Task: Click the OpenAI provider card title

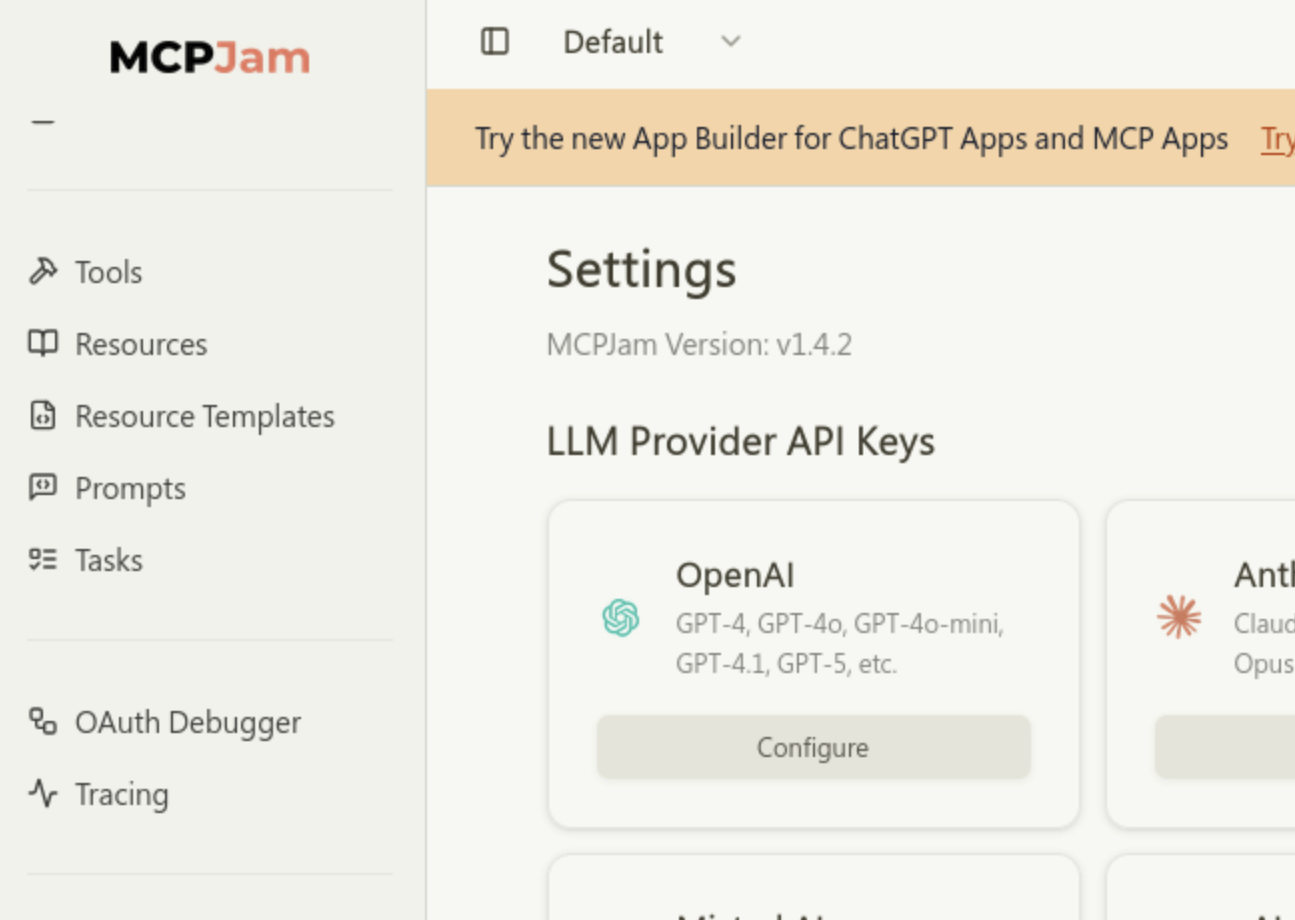Action: coord(735,575)
